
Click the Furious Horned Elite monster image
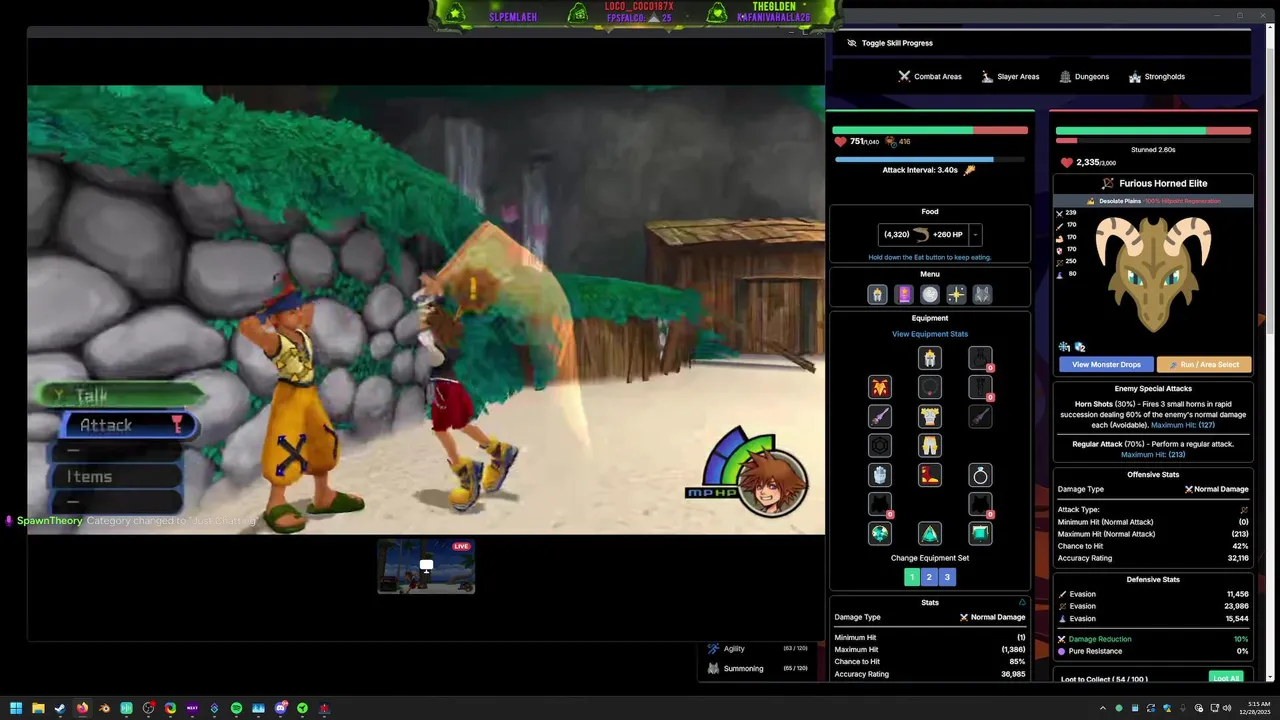[1153, 272]
